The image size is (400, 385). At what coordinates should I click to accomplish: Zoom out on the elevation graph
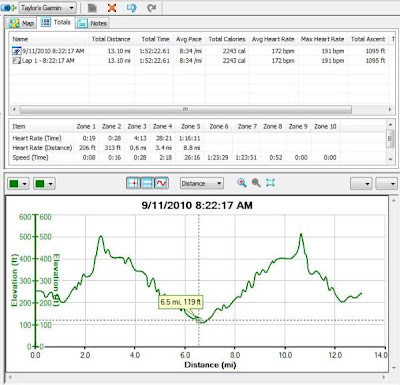256,183
